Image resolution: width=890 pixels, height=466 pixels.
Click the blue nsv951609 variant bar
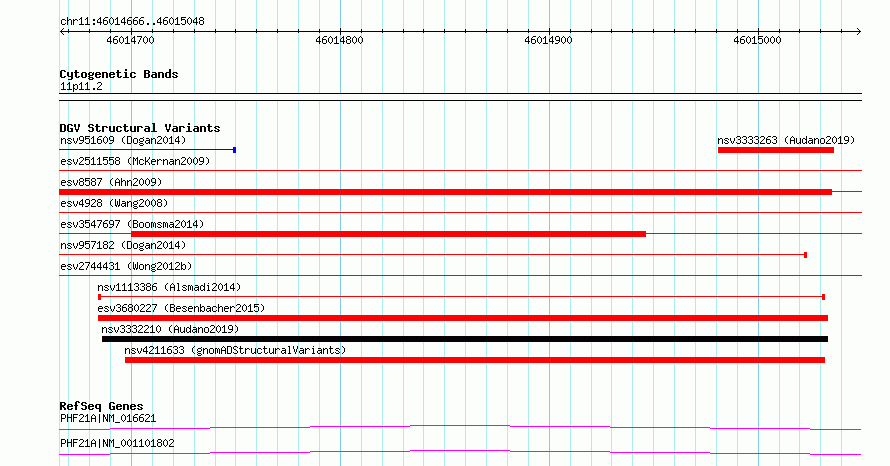tap(148, 150)
